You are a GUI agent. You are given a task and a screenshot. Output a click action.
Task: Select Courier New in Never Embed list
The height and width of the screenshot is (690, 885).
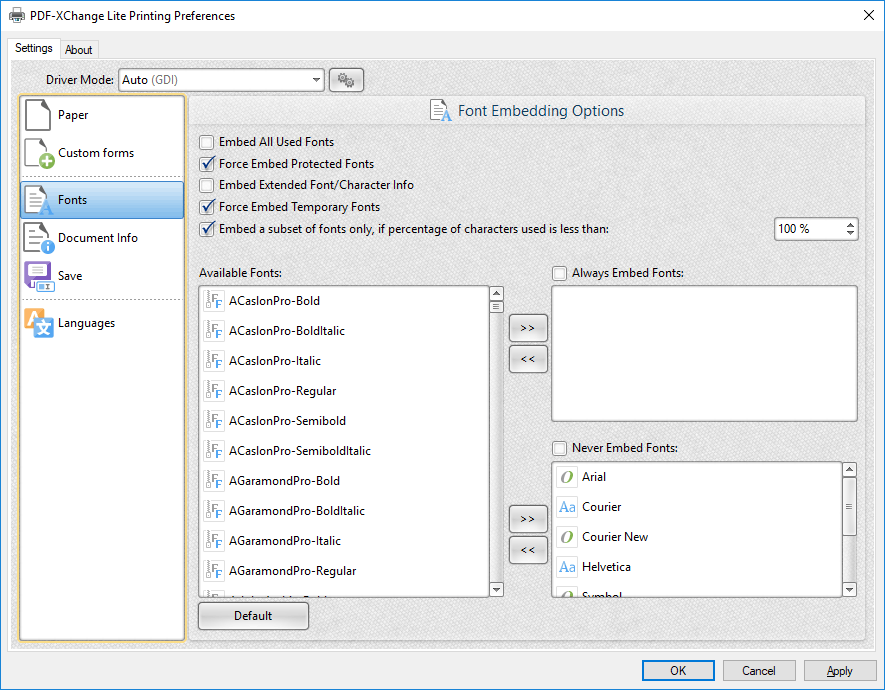click(x=698, y=537)
